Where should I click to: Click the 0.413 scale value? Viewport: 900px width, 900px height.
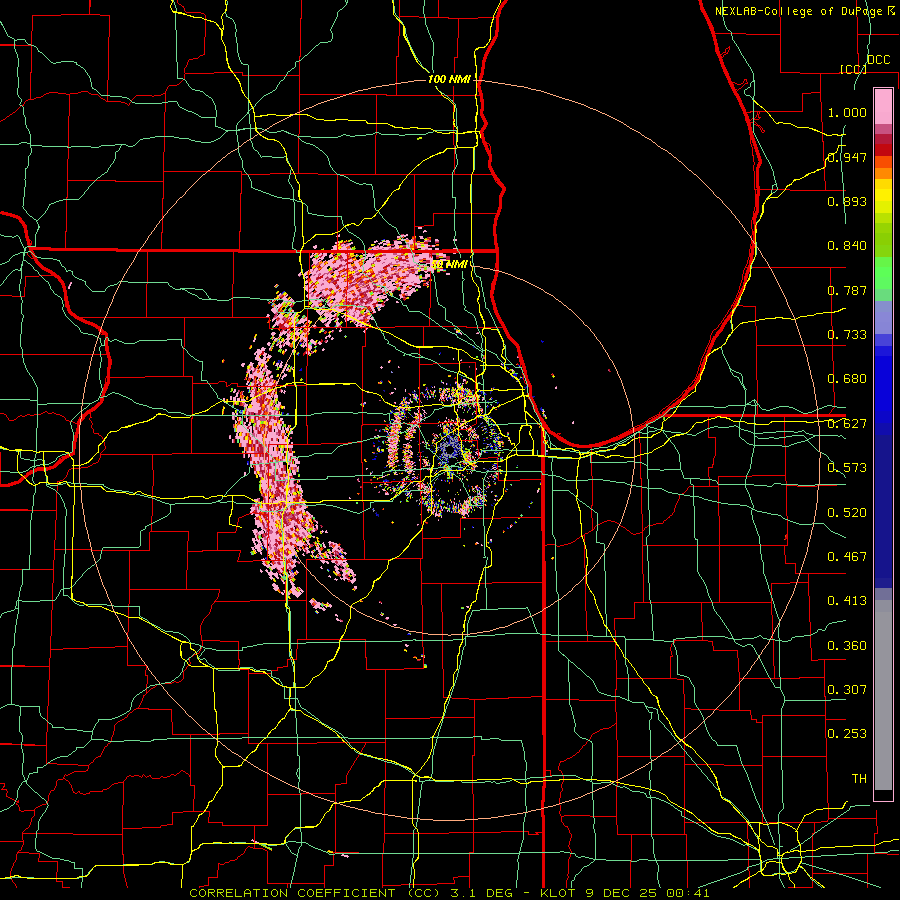(847, 601)
